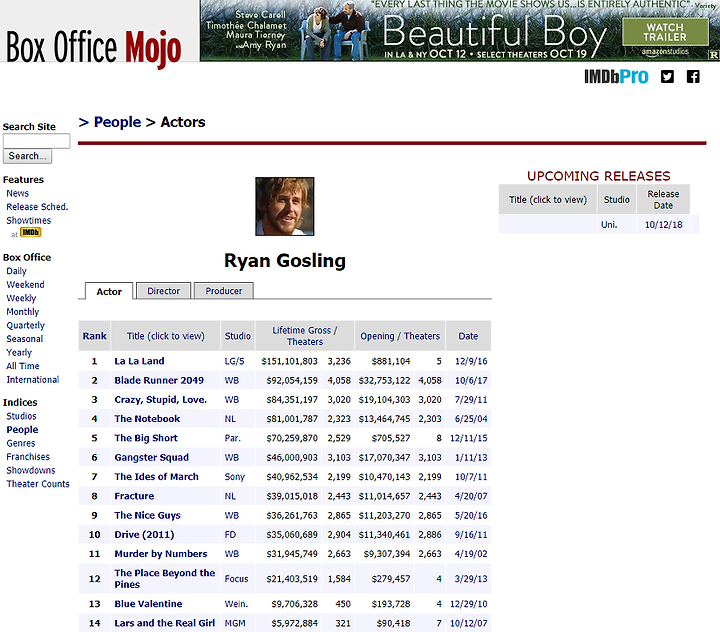Open The Place Beyond the Pines link
The width and height of the screenshot is (720, 632).
click(164, 579)
